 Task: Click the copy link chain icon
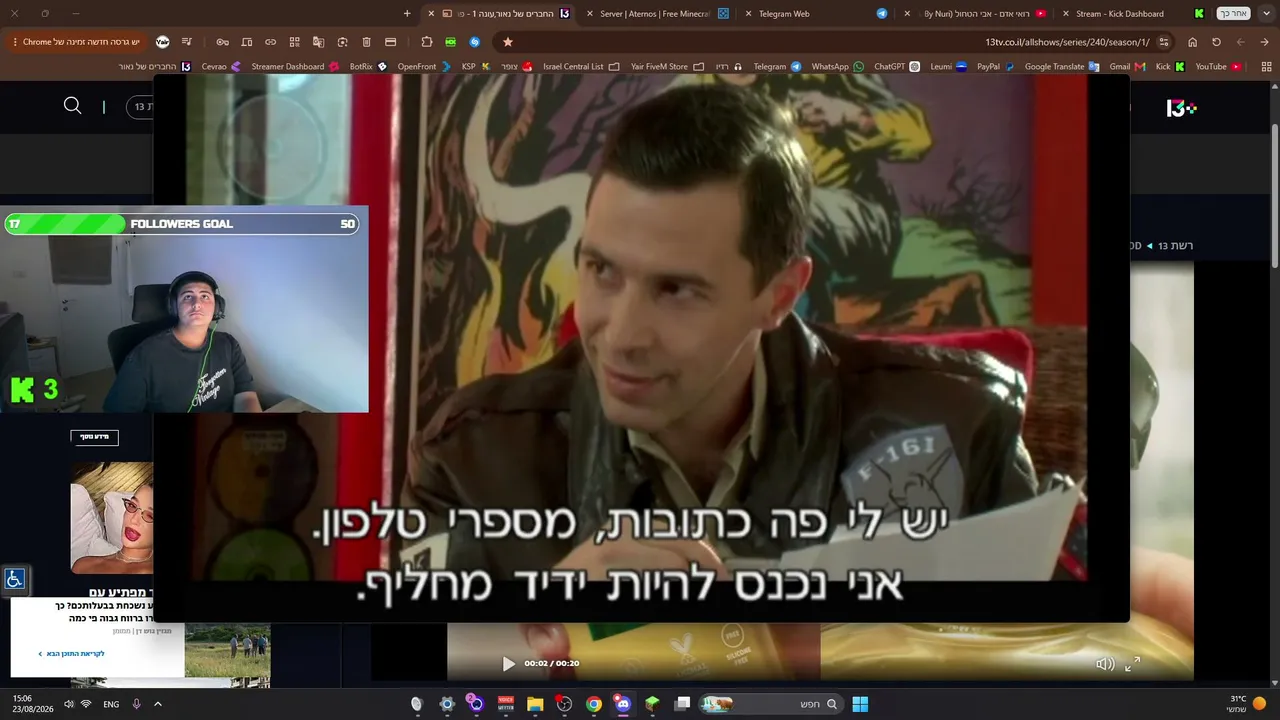(271, 42)
